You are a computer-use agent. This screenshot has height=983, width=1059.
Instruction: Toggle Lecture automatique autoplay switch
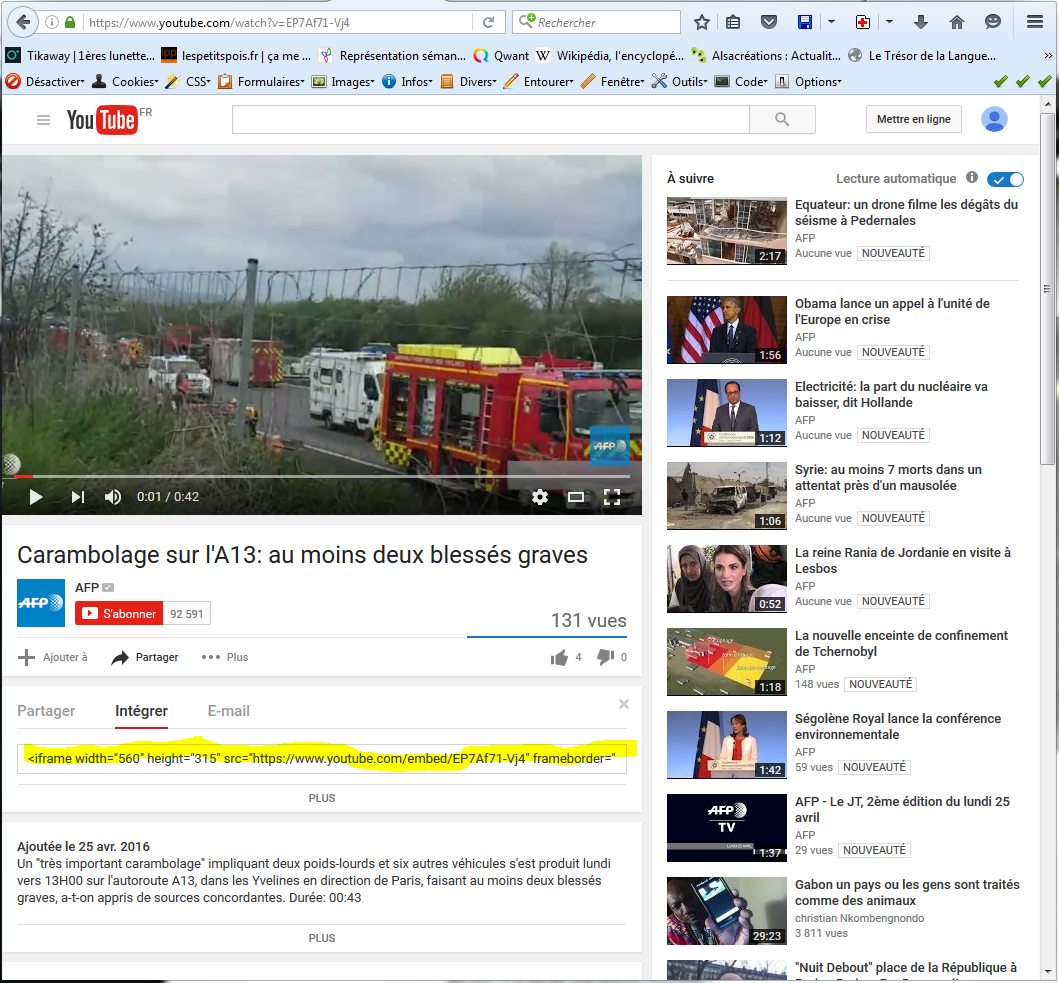click(1005, 179)
